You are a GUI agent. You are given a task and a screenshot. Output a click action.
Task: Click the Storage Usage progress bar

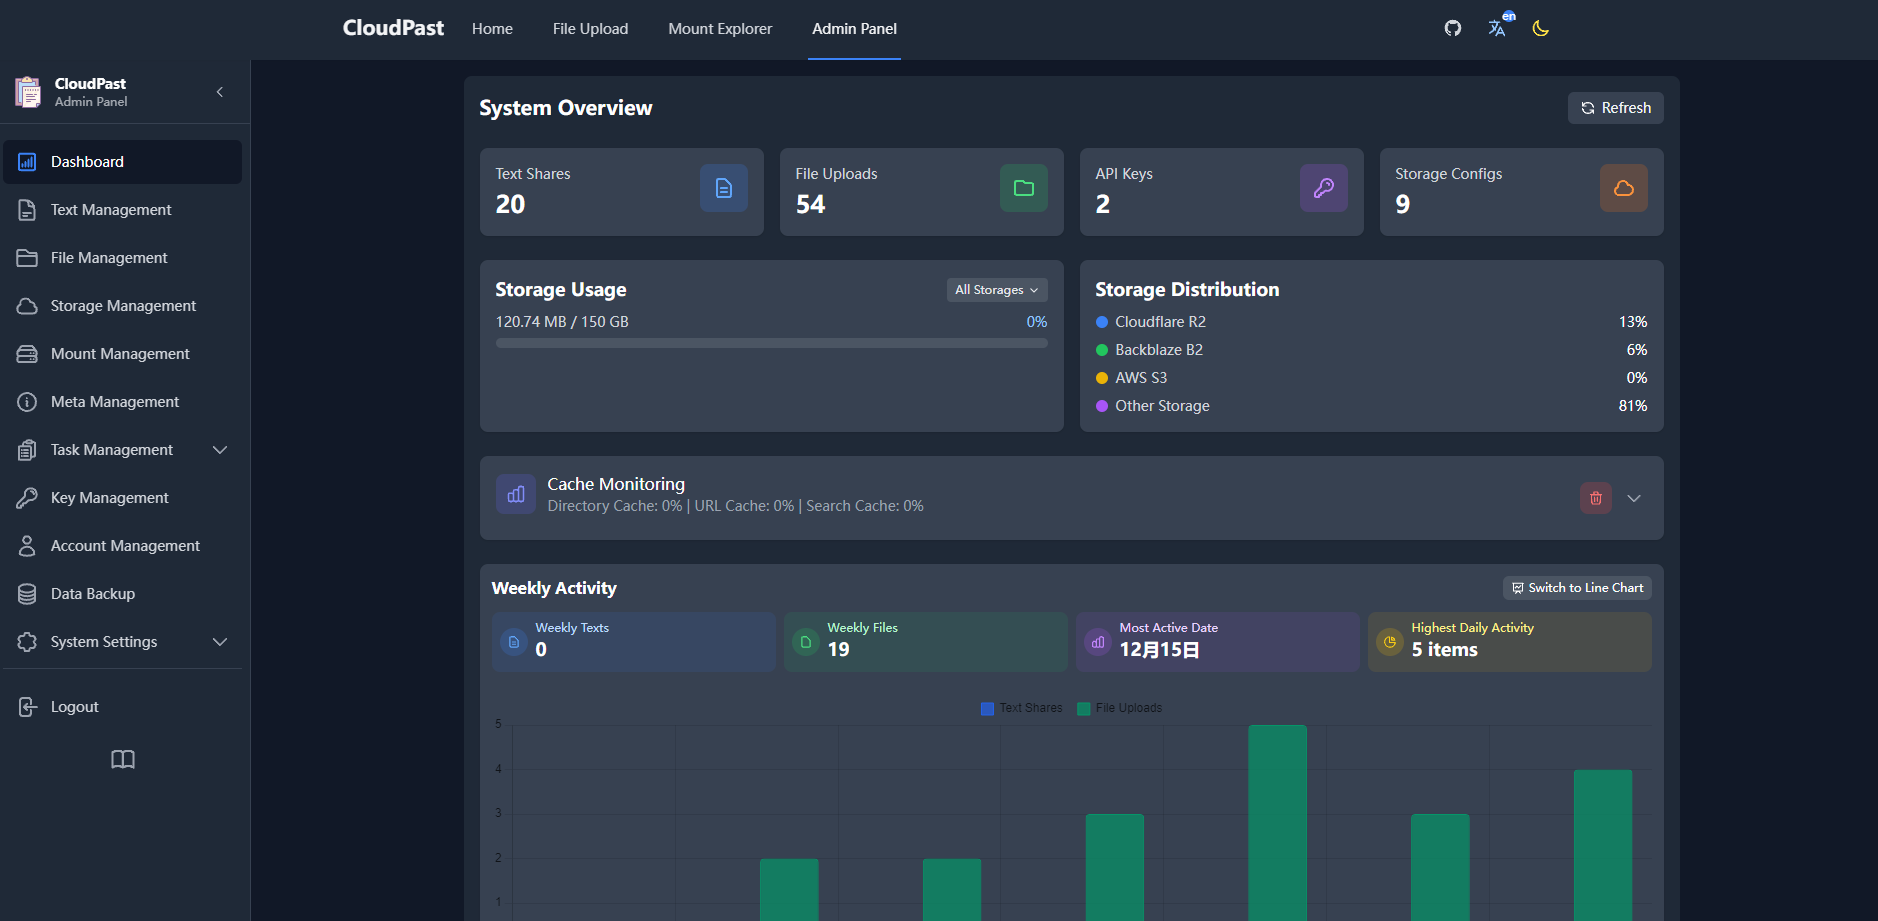click(x=772, y=343)
